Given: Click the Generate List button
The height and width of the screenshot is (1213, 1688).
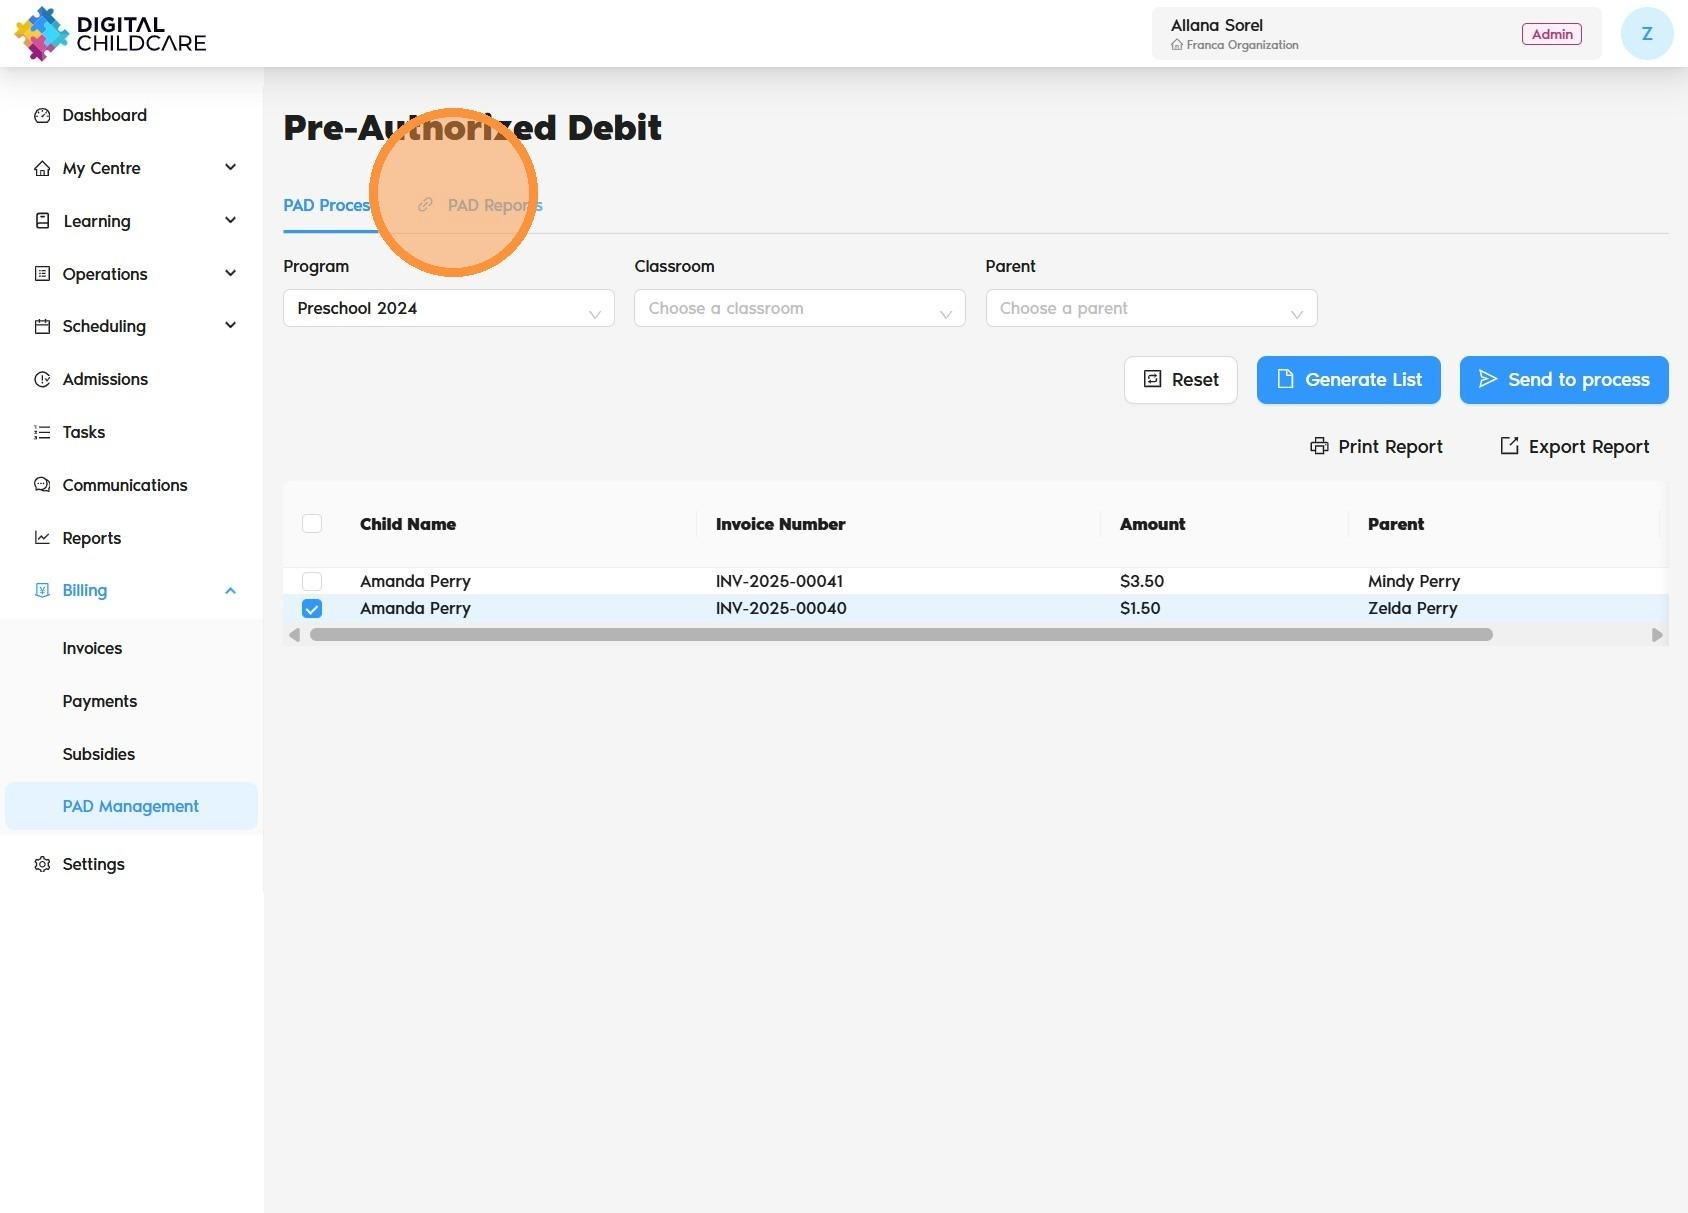Looking at the screenshot, I should pyautogui.click(x=1349, y=380).
